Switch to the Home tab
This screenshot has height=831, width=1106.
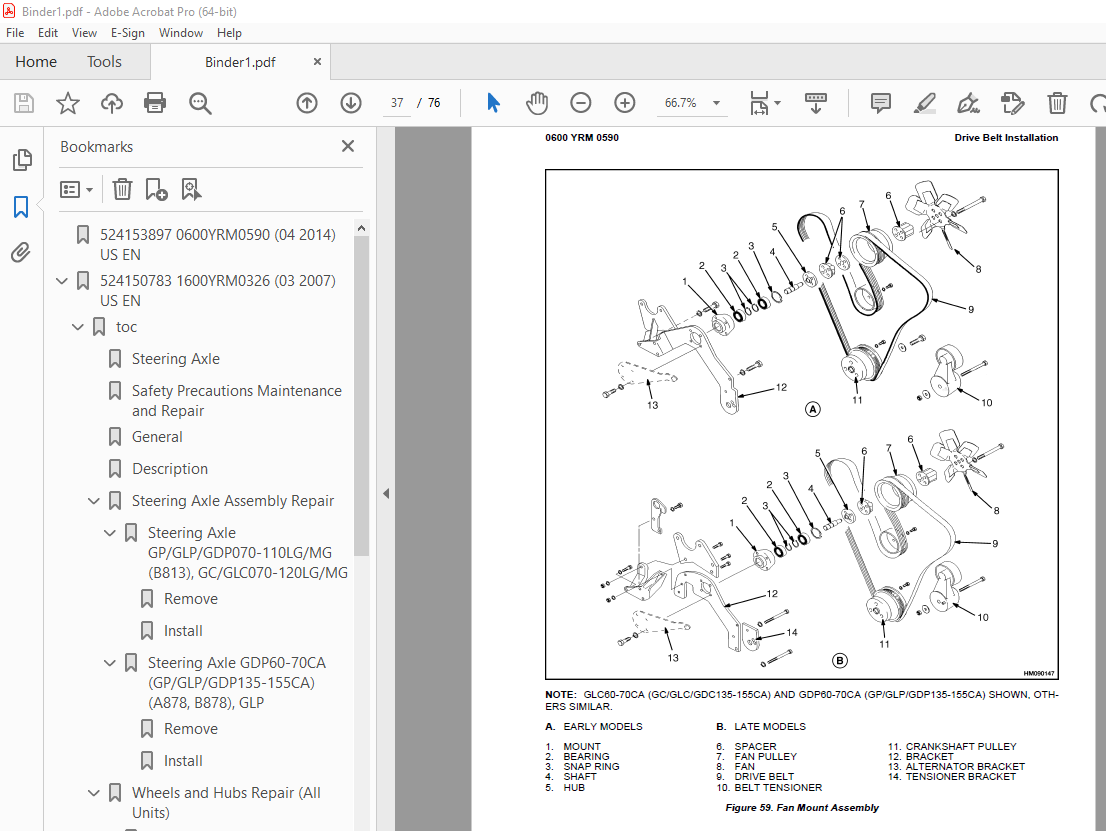(36, 61)
